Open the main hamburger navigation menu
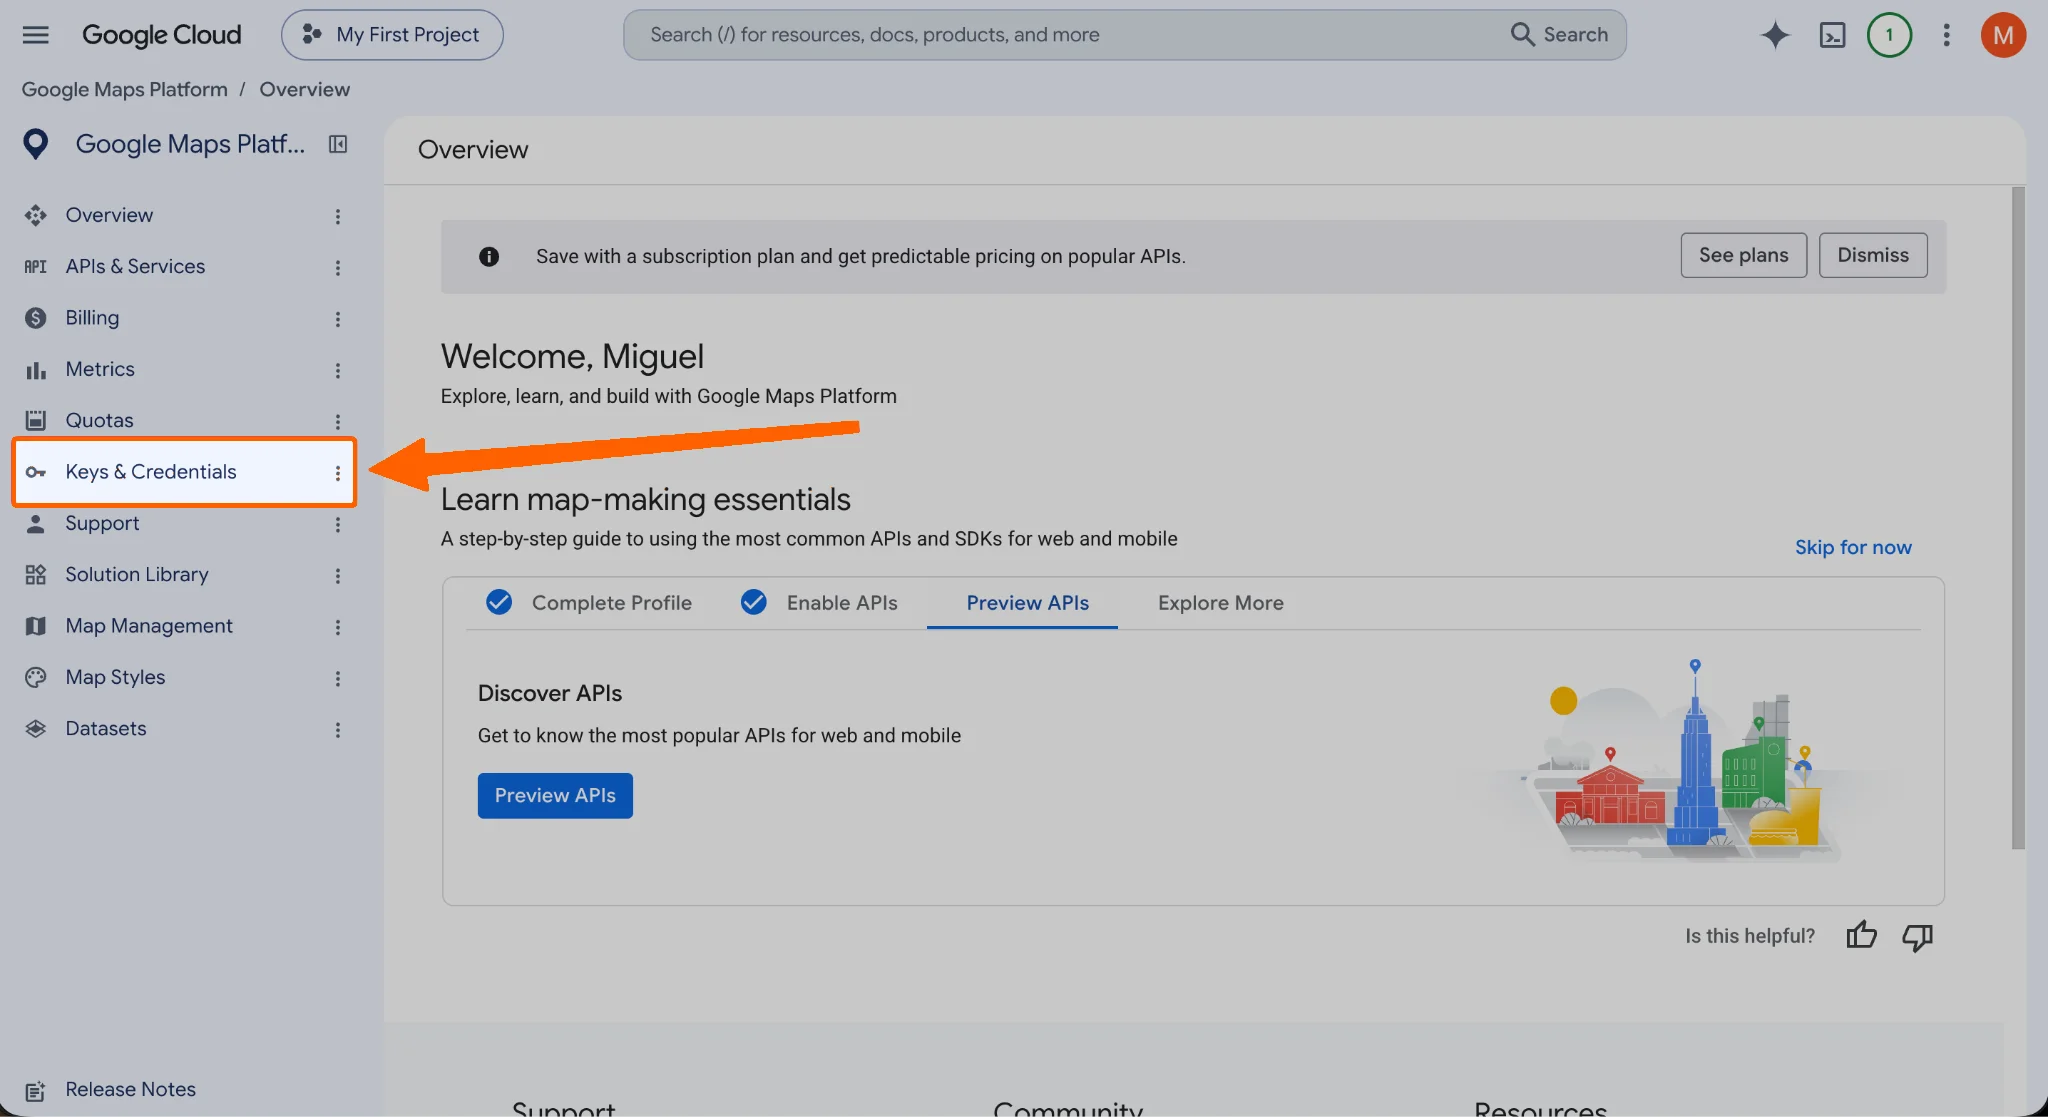 (35, 35)
